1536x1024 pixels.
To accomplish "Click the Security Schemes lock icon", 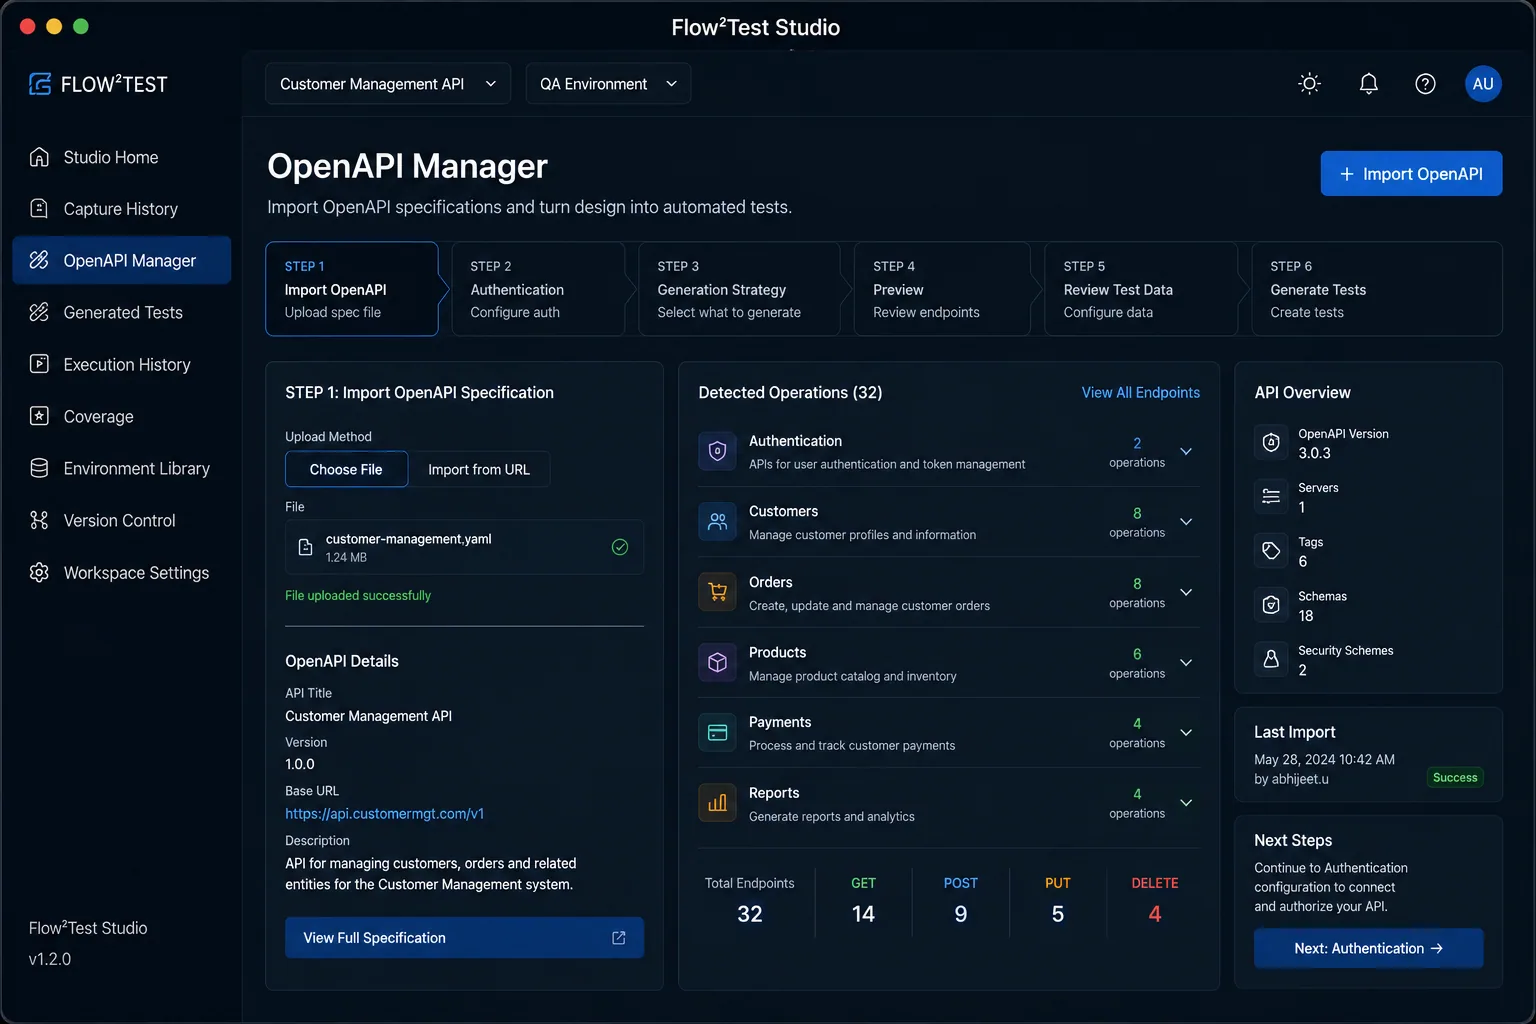I will [1271, 659].
